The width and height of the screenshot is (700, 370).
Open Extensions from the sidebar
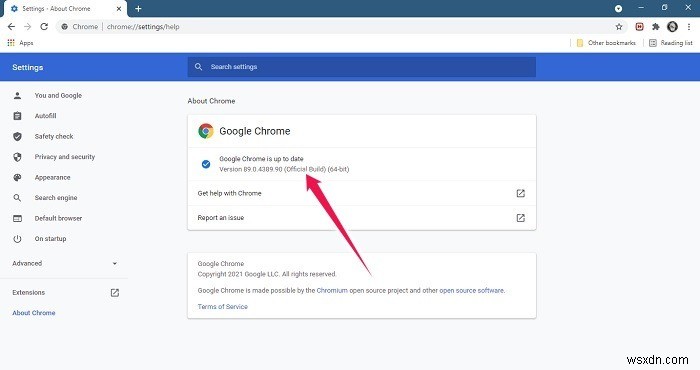[x=29, y=293]
